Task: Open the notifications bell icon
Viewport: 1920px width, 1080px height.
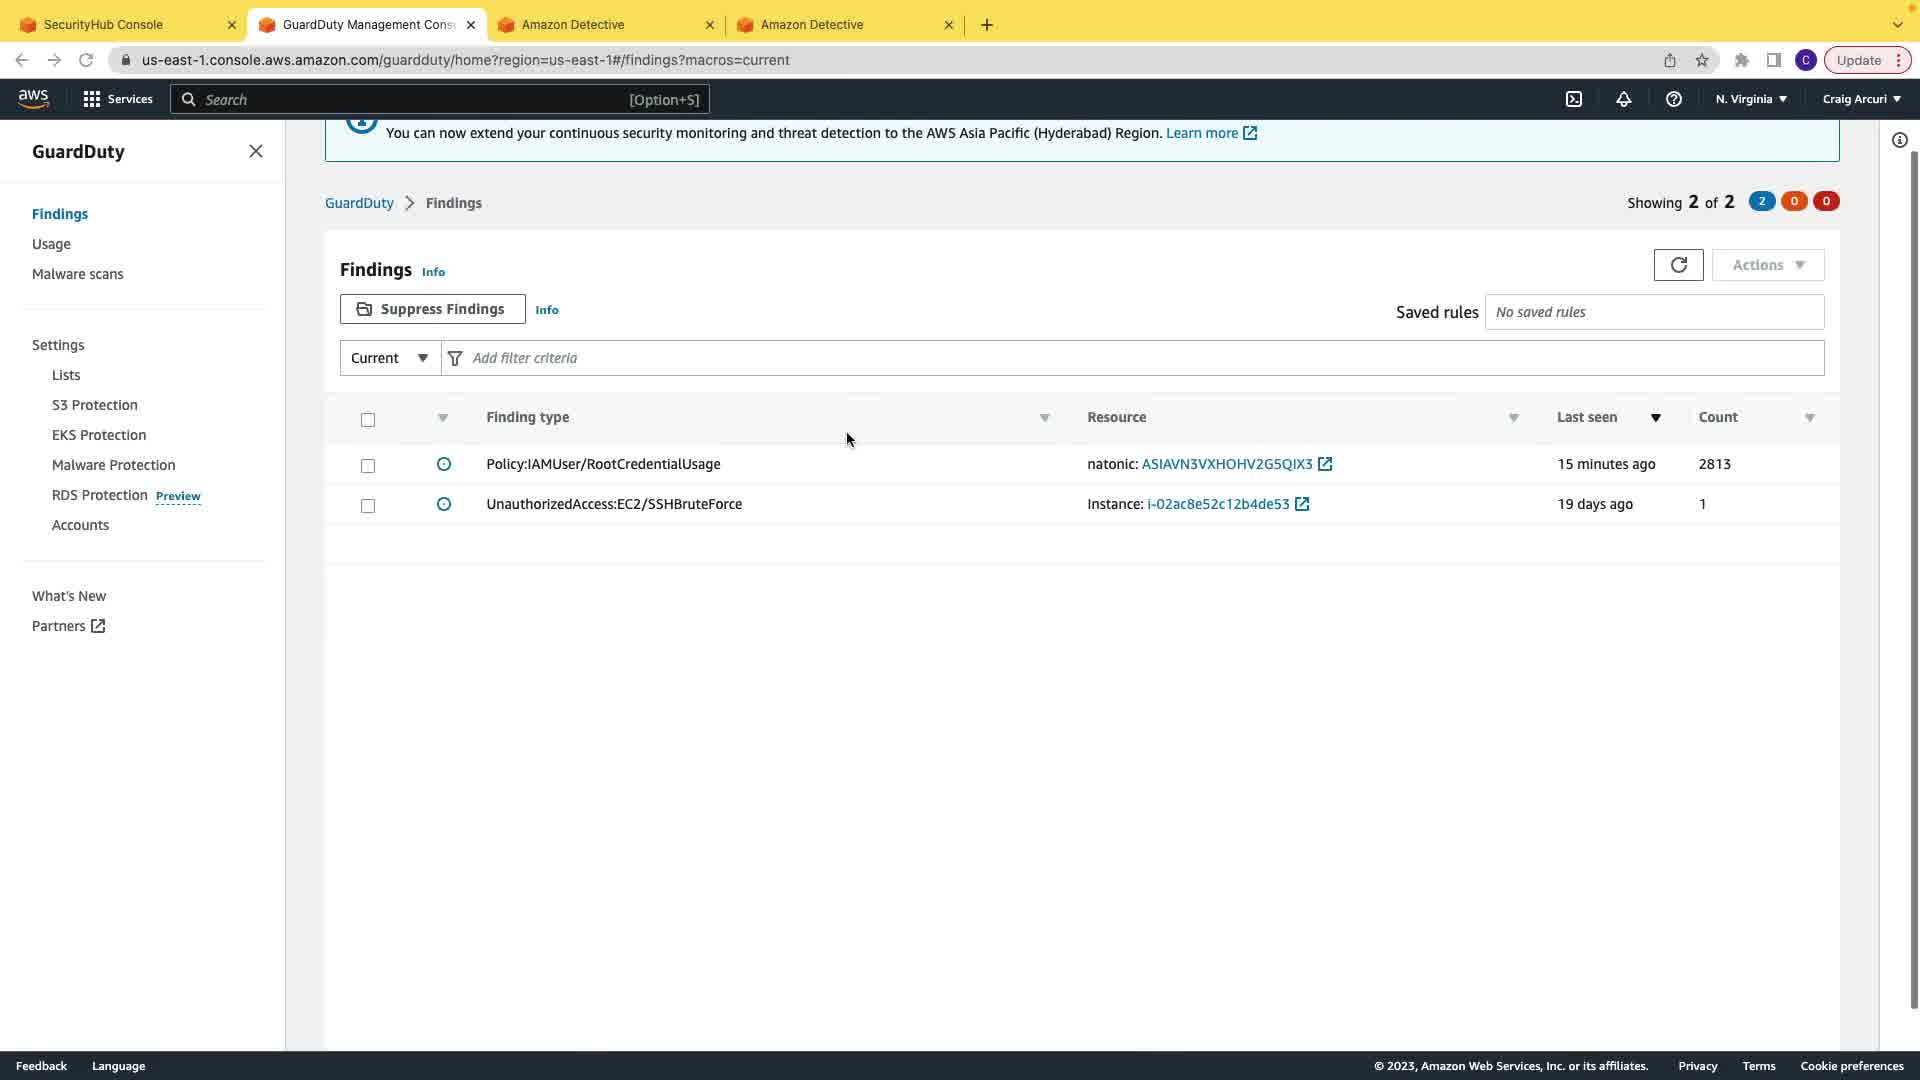Action: [1624, 99]
